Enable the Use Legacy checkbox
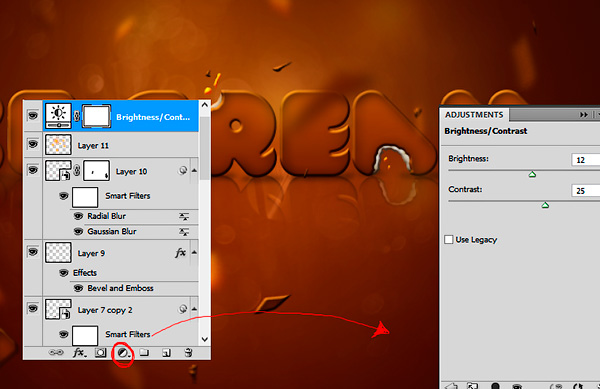The image size is (600, 389). (449, 239)
